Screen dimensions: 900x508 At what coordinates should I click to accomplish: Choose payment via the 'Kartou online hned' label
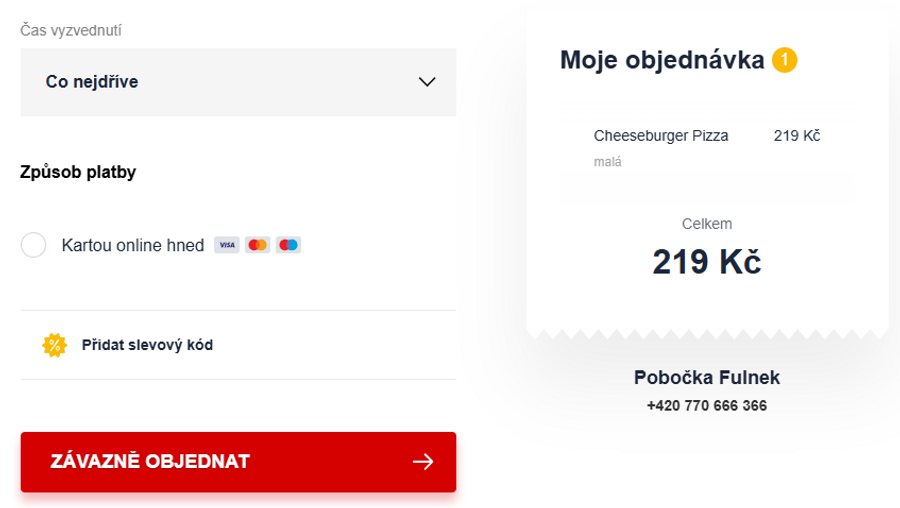point(133,245)
